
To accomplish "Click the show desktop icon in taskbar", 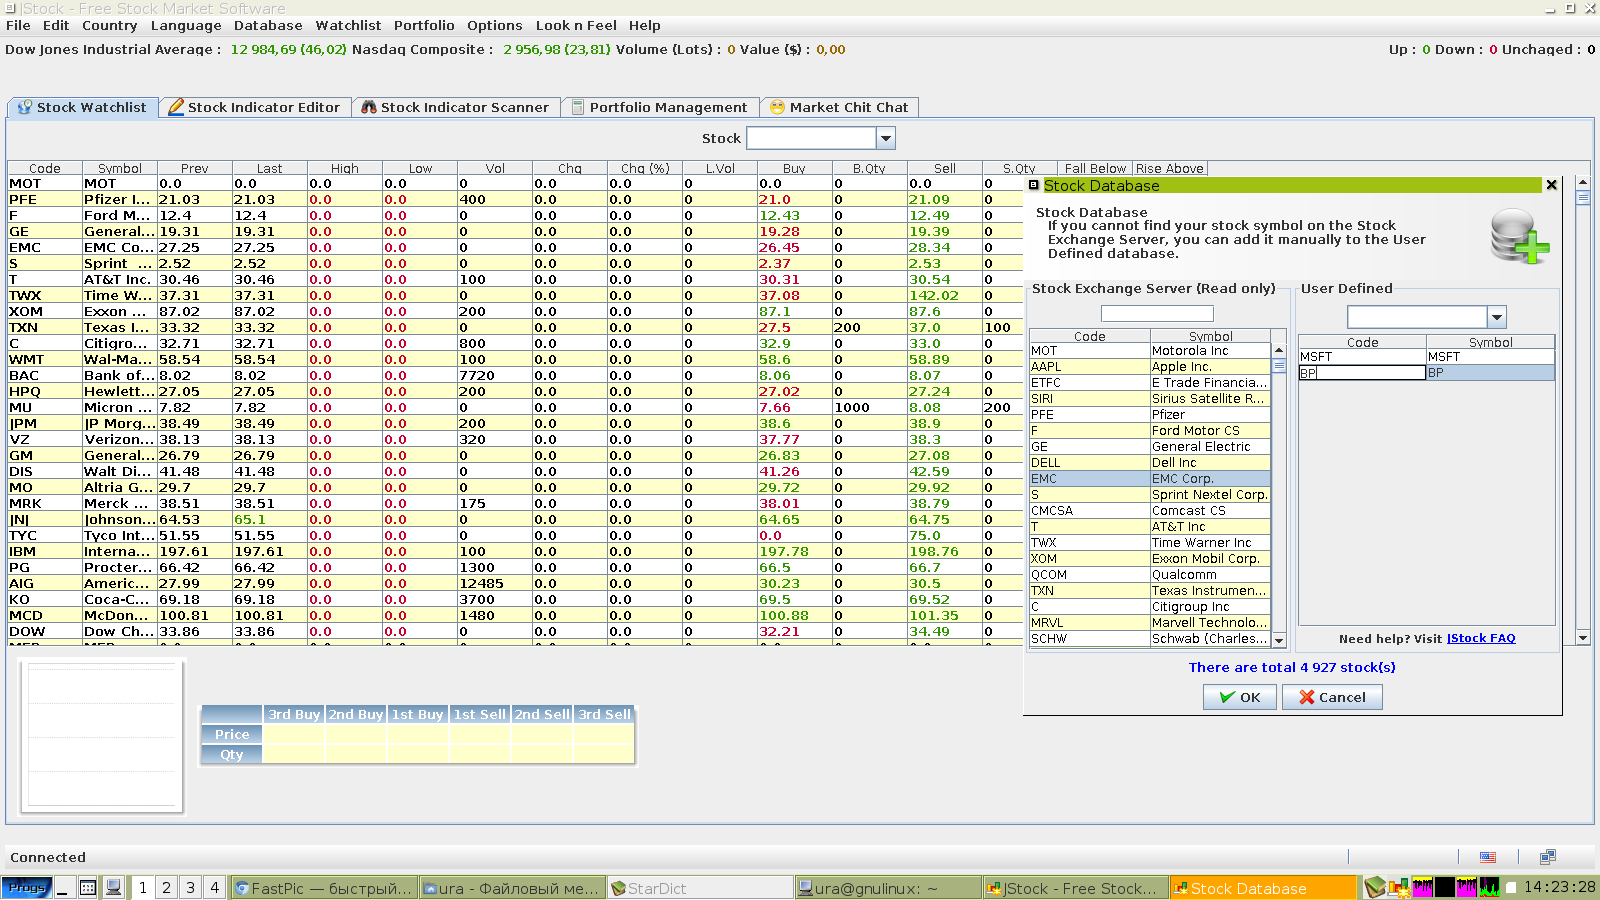I will [x=62, y=888].
